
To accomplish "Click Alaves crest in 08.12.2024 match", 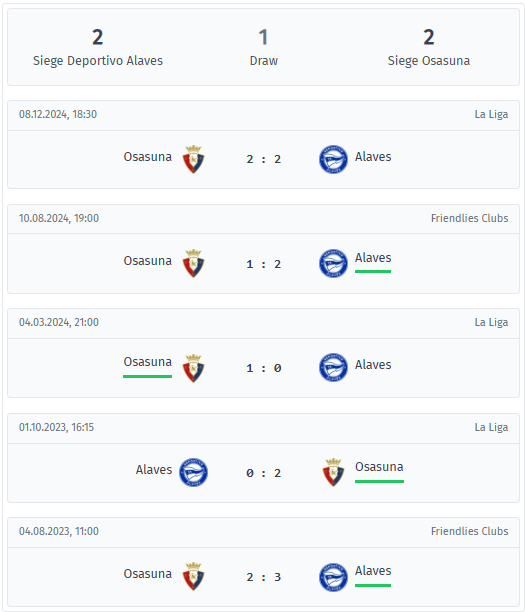I will click(333, 159).
